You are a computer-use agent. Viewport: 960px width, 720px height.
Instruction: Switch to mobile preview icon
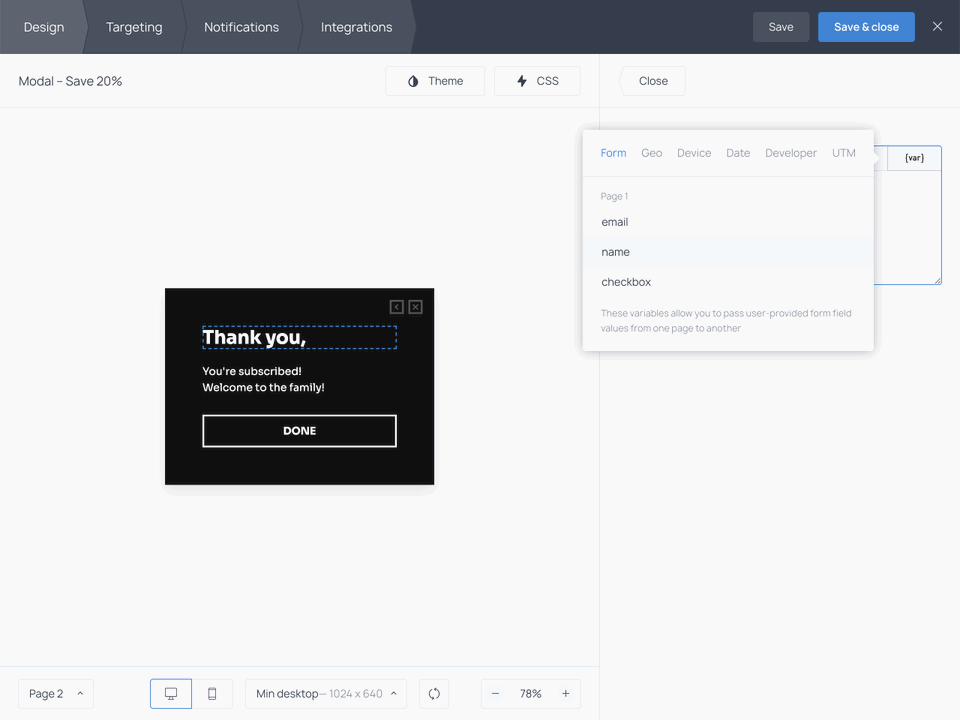click(212, 693)
